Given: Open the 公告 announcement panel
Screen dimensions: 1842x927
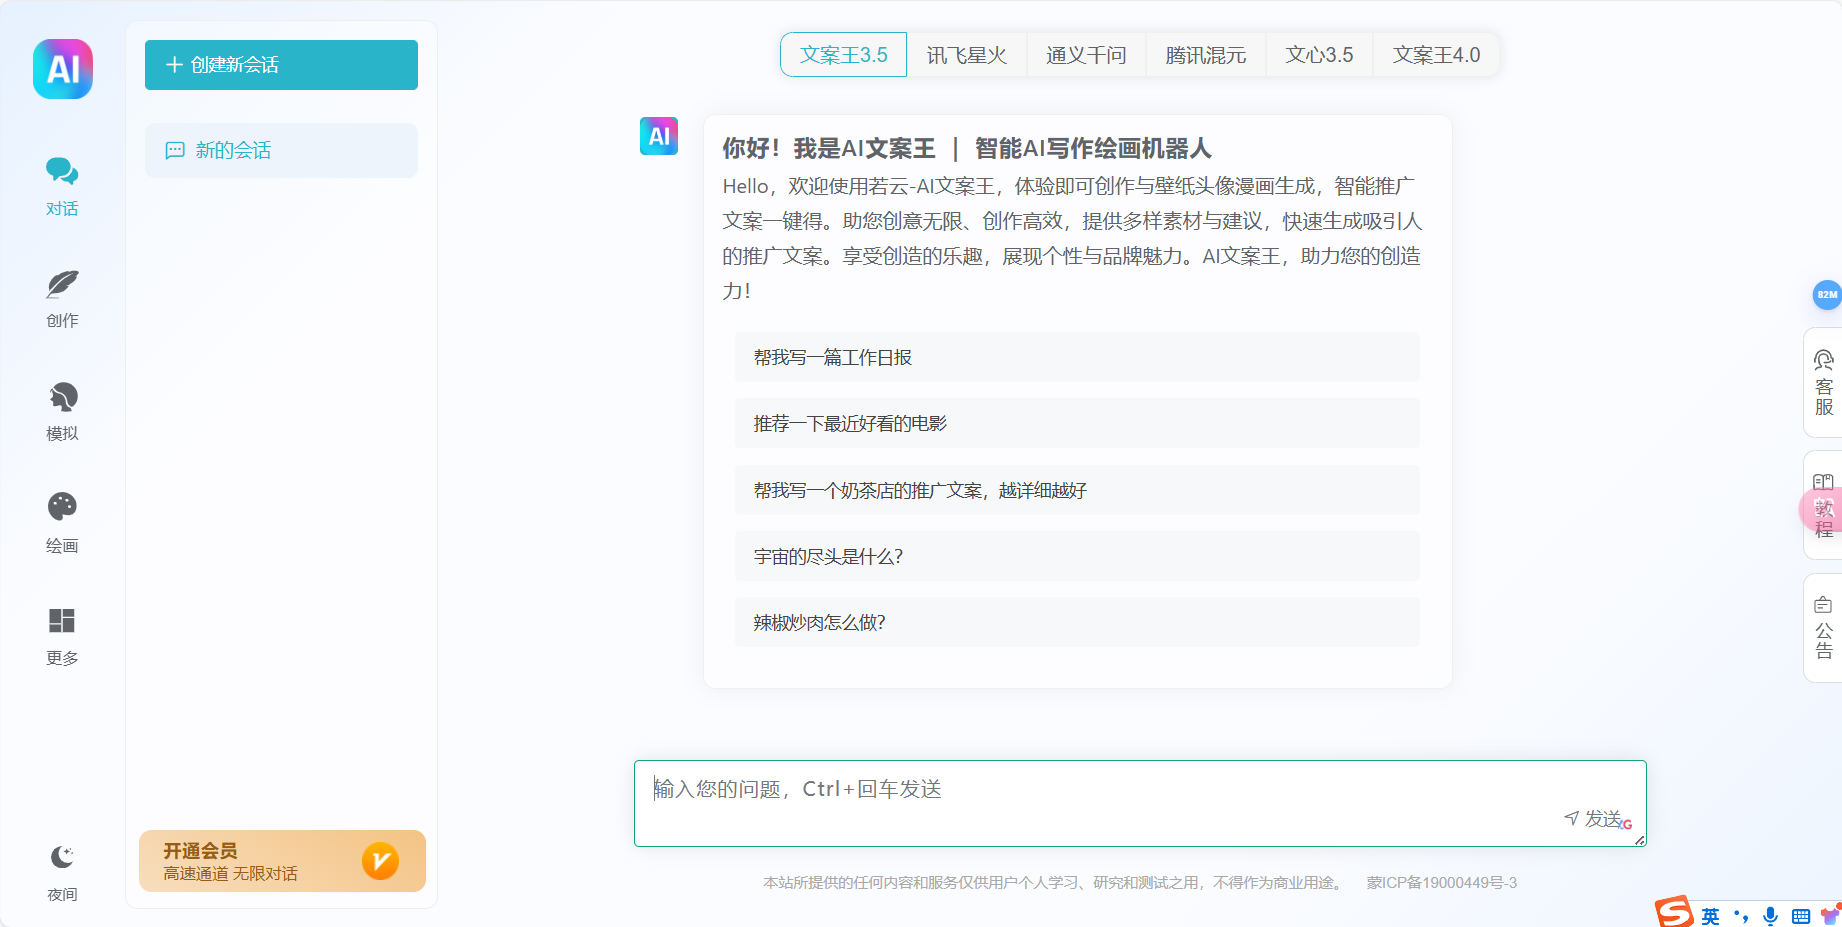Looking at the screenshot, I should pos(1823,625).
